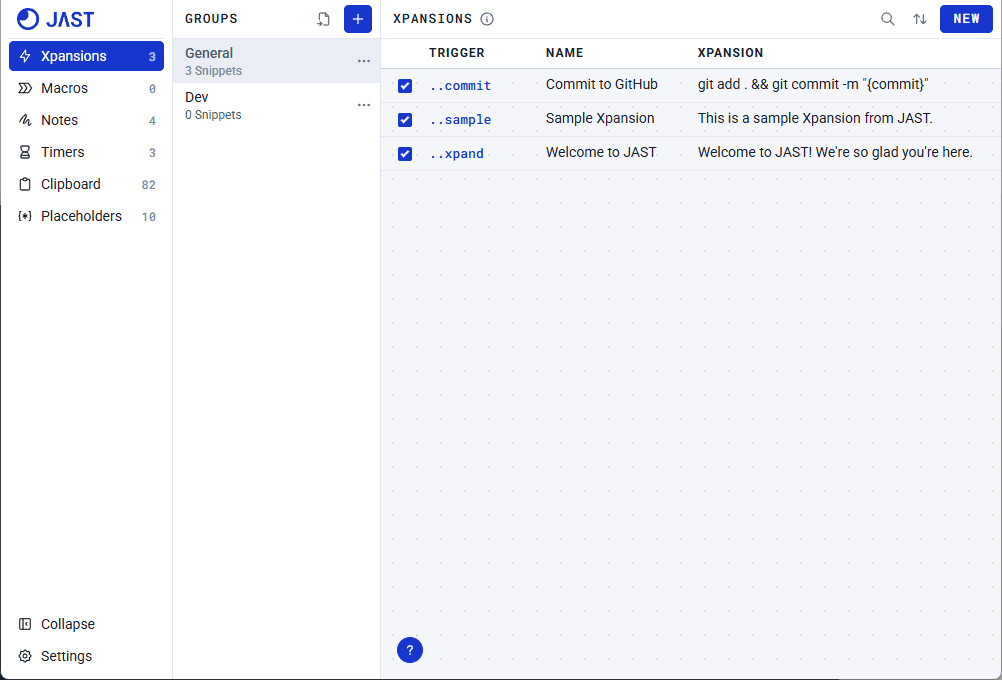Click the ..sample trigger
The width and height of the screenshot is (1002, 680).
[x=460, y=120]
